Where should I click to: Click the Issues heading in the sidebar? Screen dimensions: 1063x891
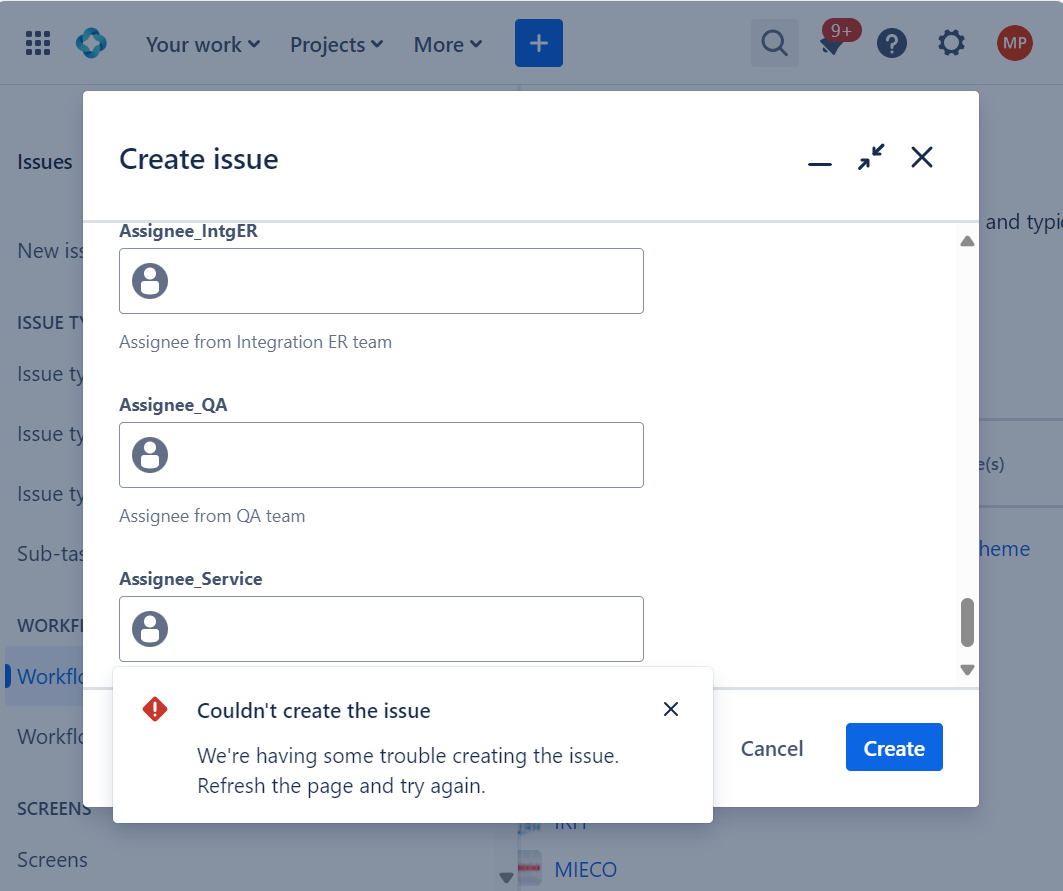point(45,162)
